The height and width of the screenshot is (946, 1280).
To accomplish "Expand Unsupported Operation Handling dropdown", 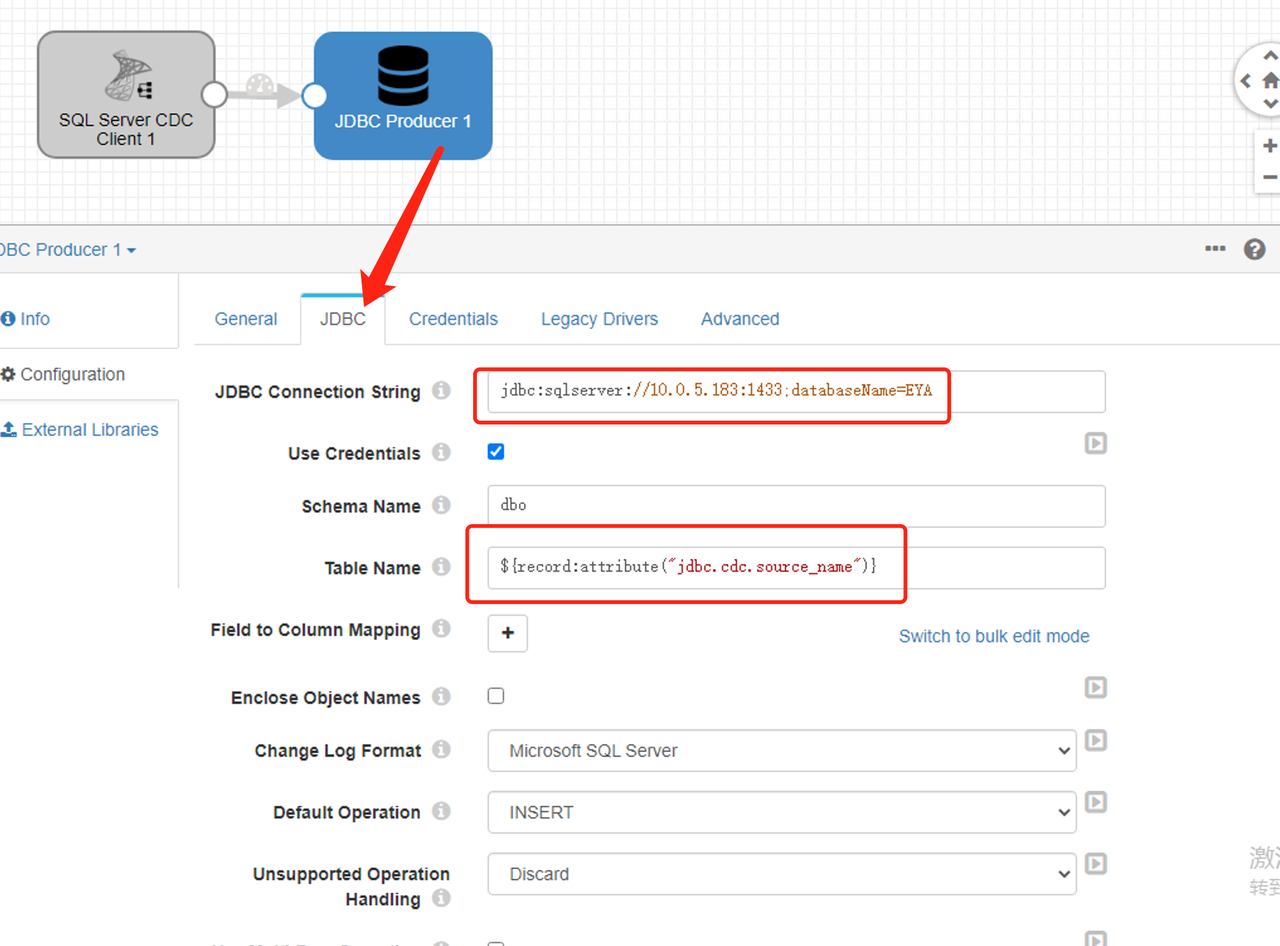I will point(781,874).
